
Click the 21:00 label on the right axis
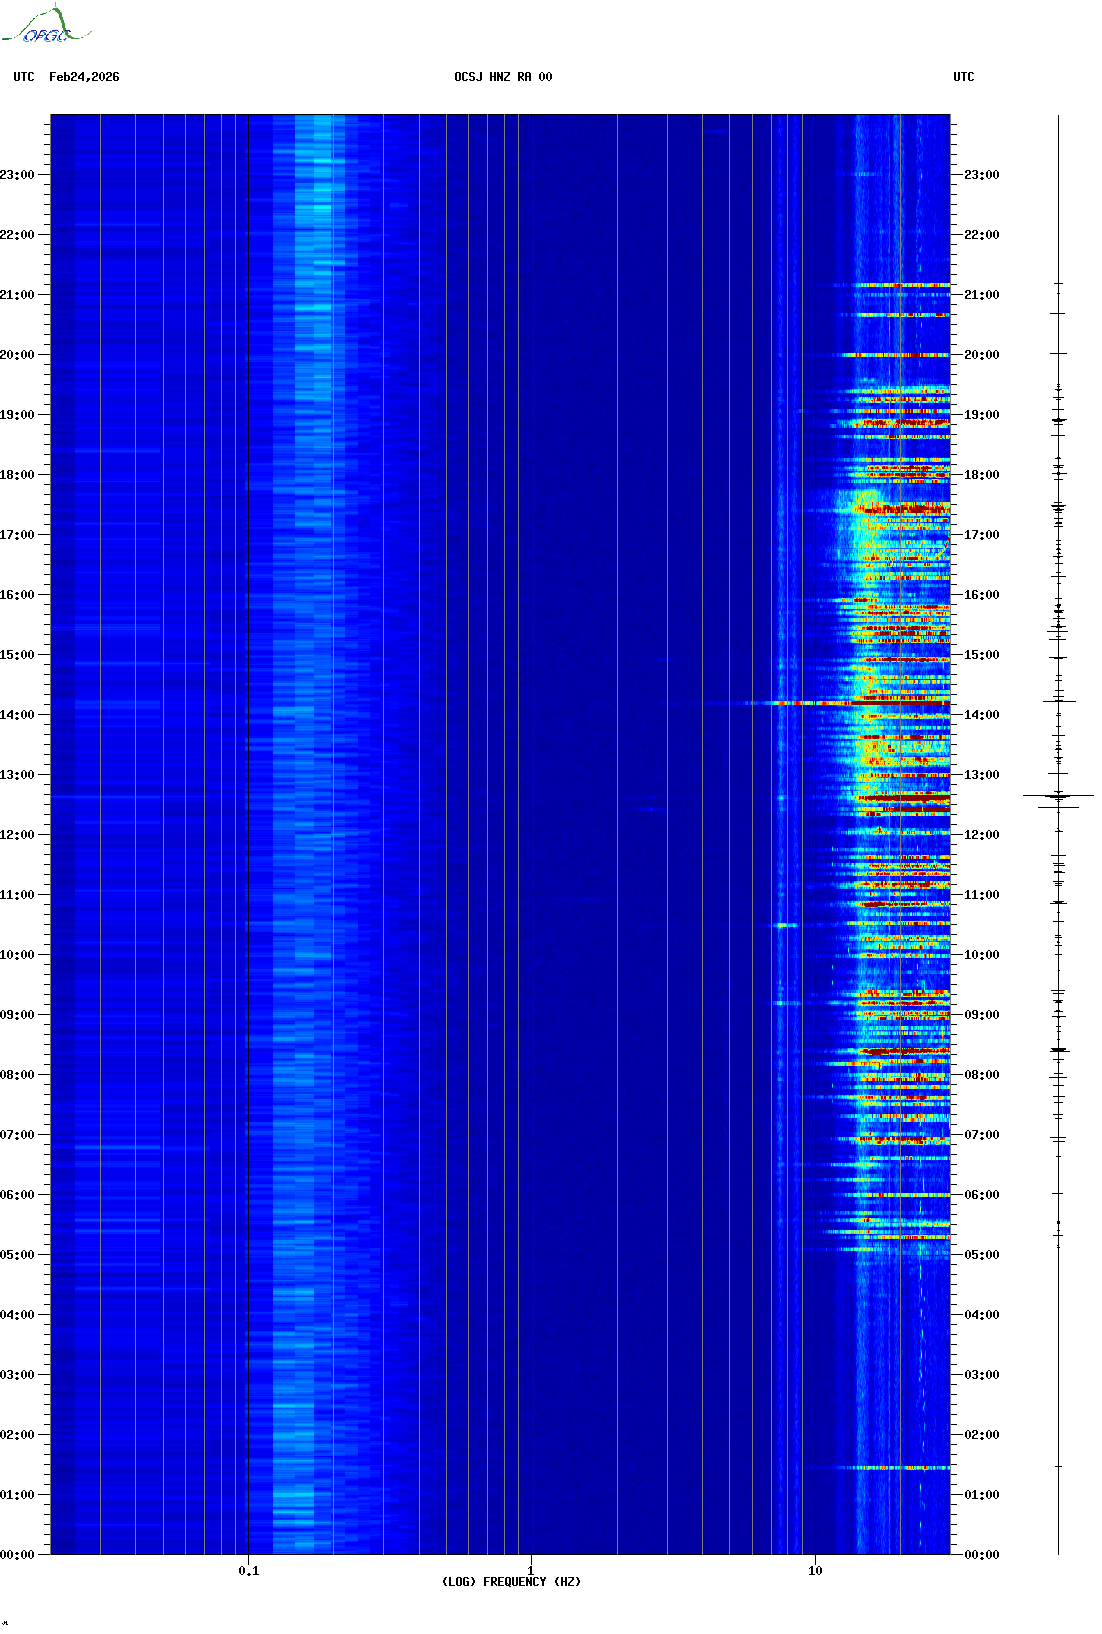(x=982, y=295)
